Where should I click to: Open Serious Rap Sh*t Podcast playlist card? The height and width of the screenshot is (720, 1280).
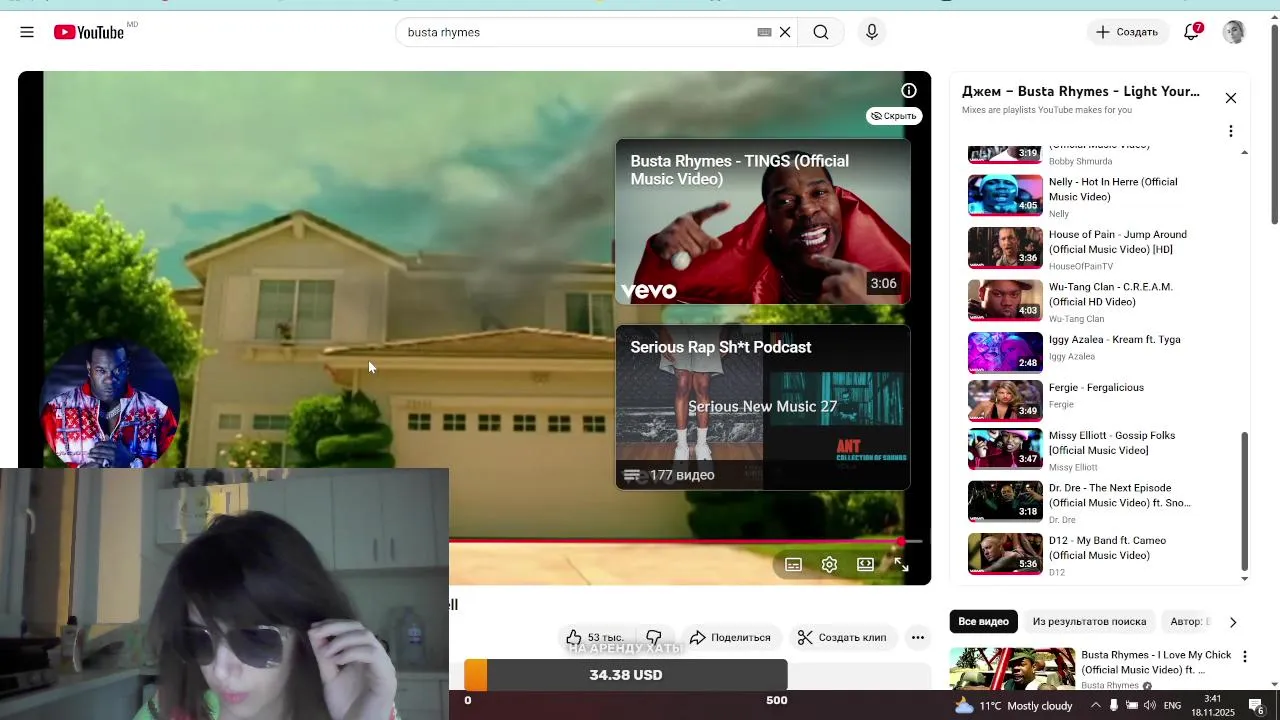click(x=763, y=407)
